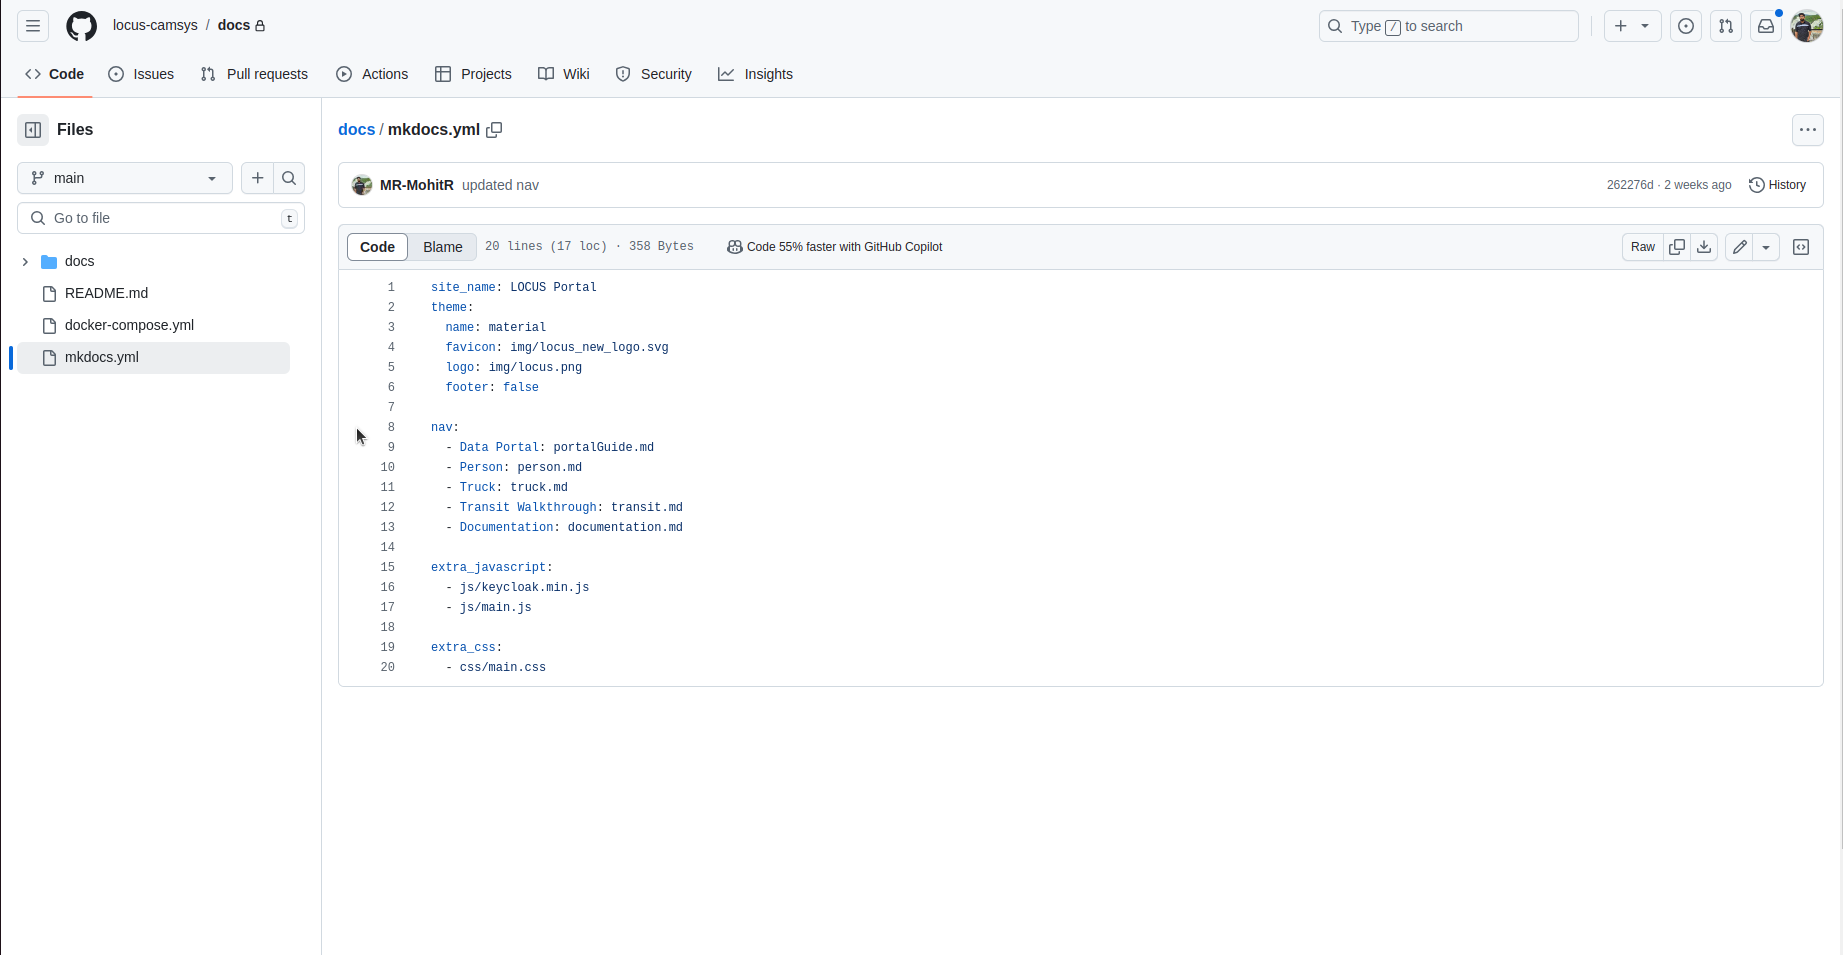Open the symbols panel icon
This screenshot has height=955, width=1843.
tap(1801, 247)
